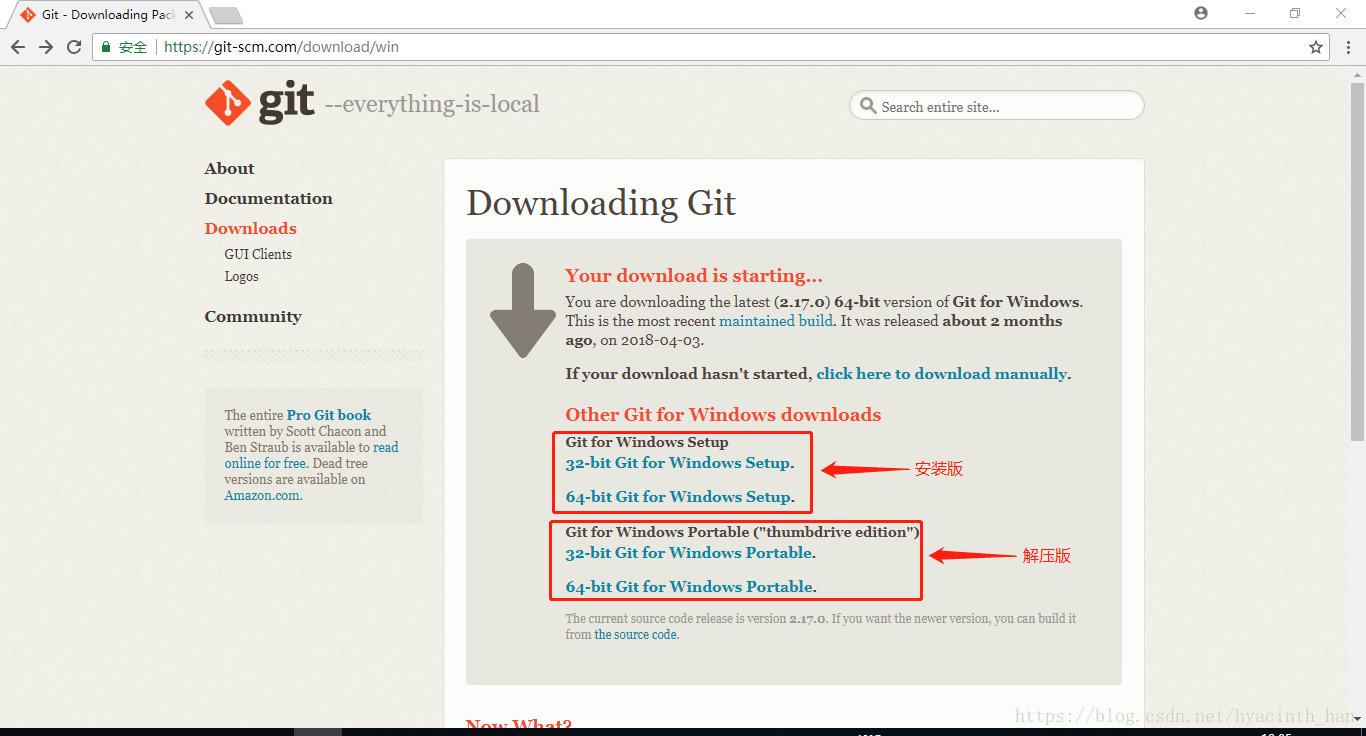1366x736 pixels.
Task: Open Chrome's three-dot menu
Action: 1346,47
